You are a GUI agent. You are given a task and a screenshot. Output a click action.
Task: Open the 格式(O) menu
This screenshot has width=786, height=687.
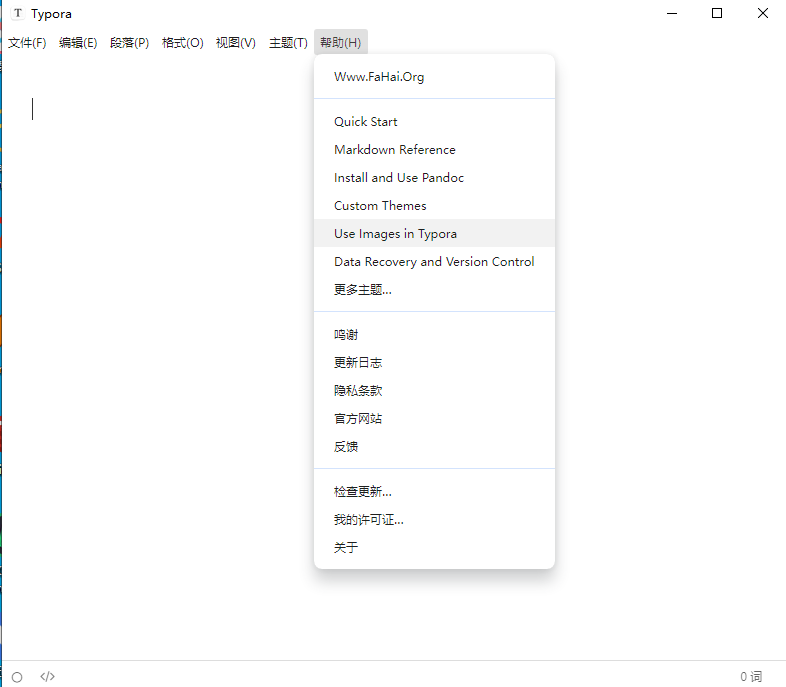tap(182, 43)
